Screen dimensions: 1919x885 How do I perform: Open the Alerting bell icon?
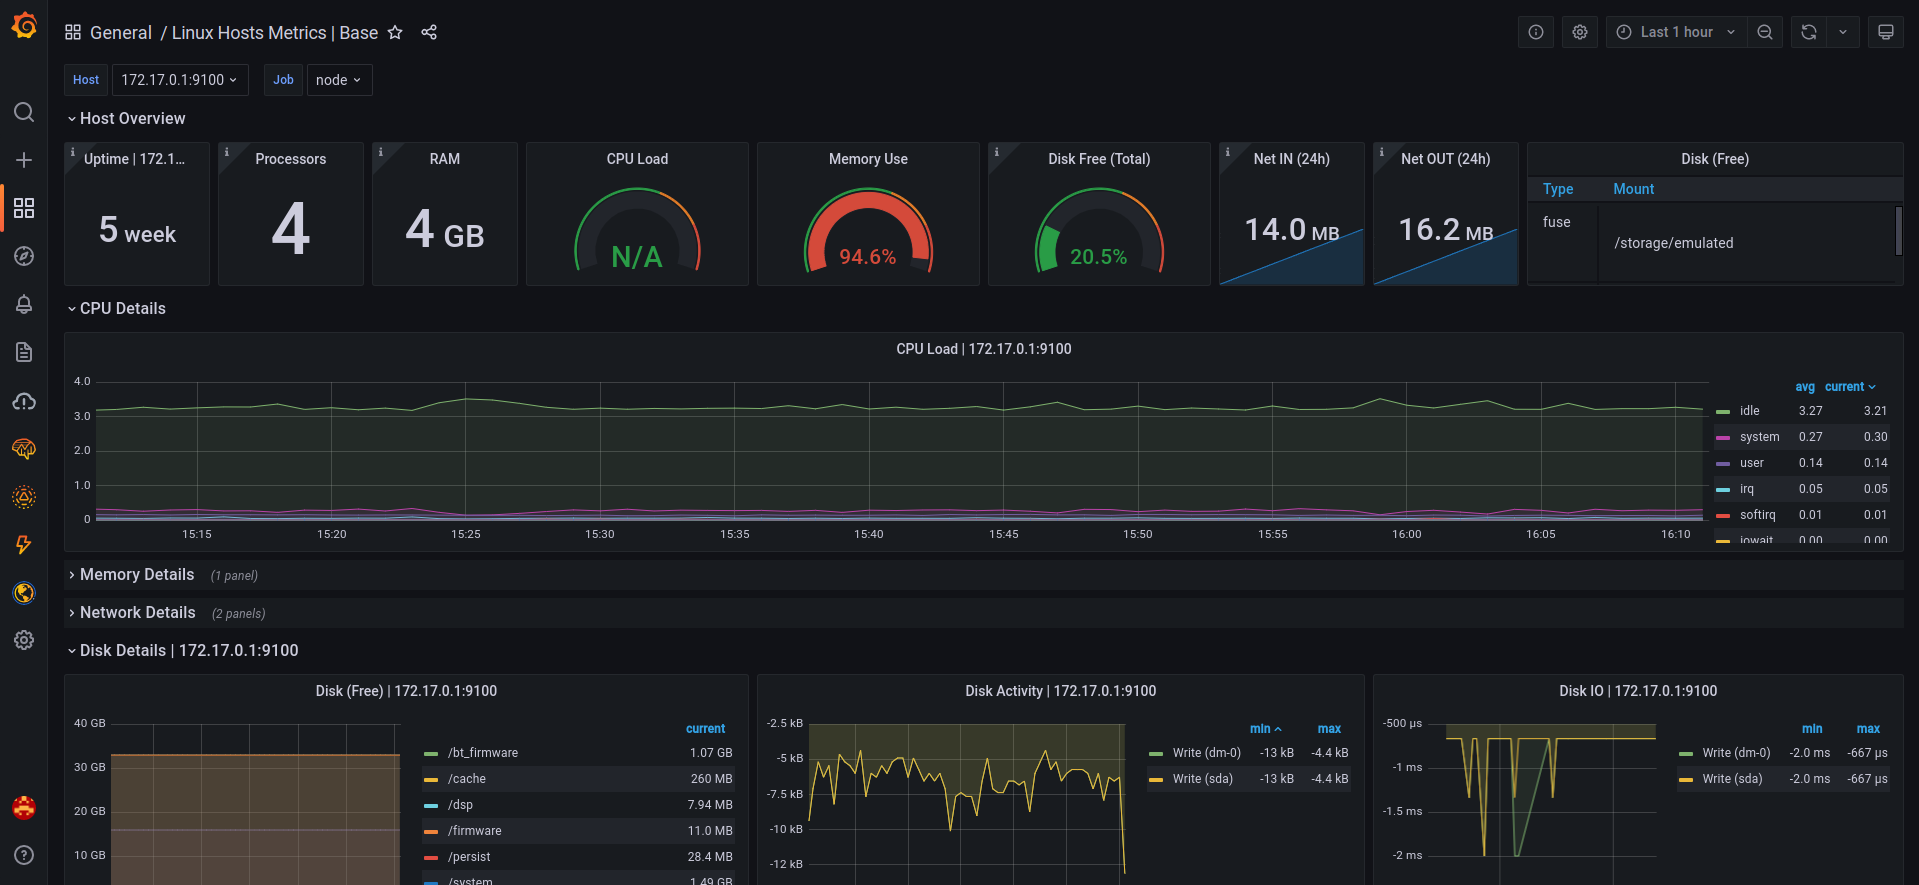coord(24,304)
